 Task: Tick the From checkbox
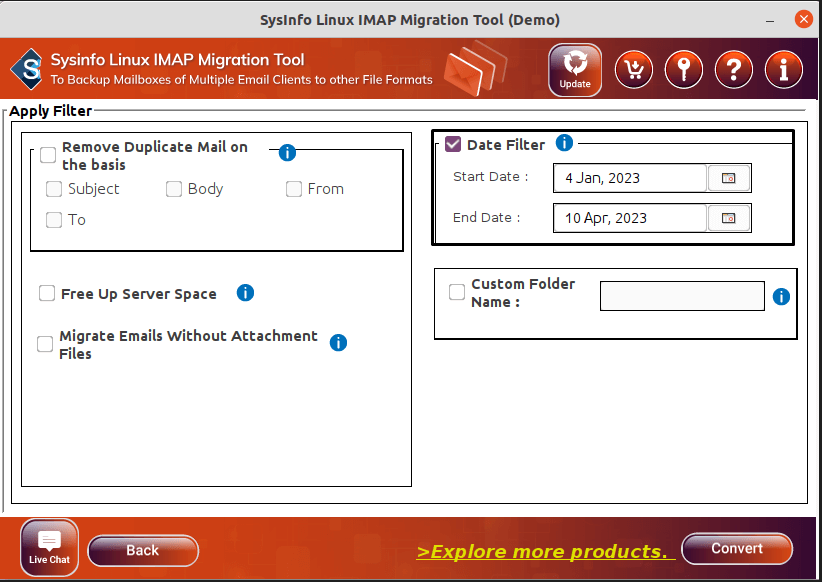(294, 189)
